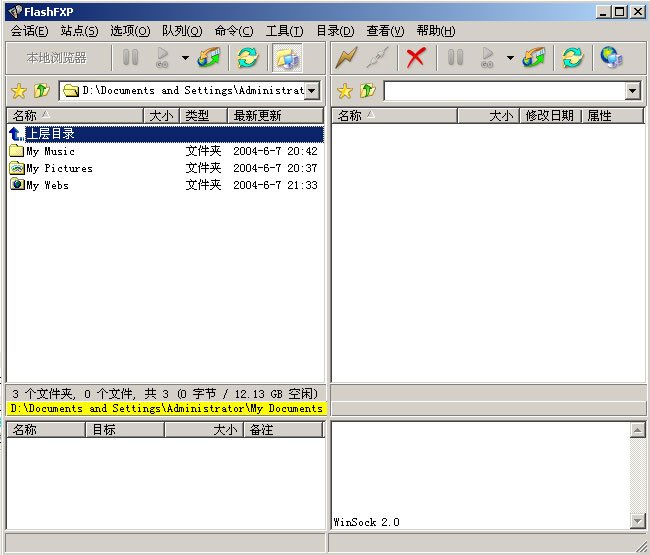Open the 选项(O) menu
650x555 pixels.
point(130,31)
